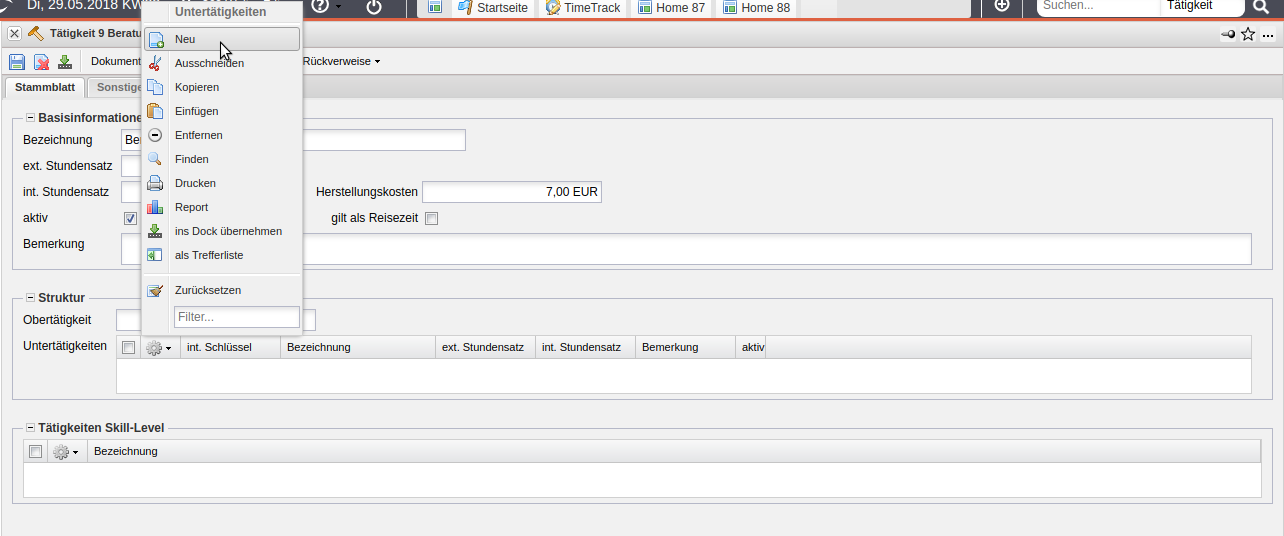Image resolution: width=1284 pixels, height=536 pixels.
Task: Toggle select-all checkbox in Untertätigkeiten table
Action: [x=128, y=348]
